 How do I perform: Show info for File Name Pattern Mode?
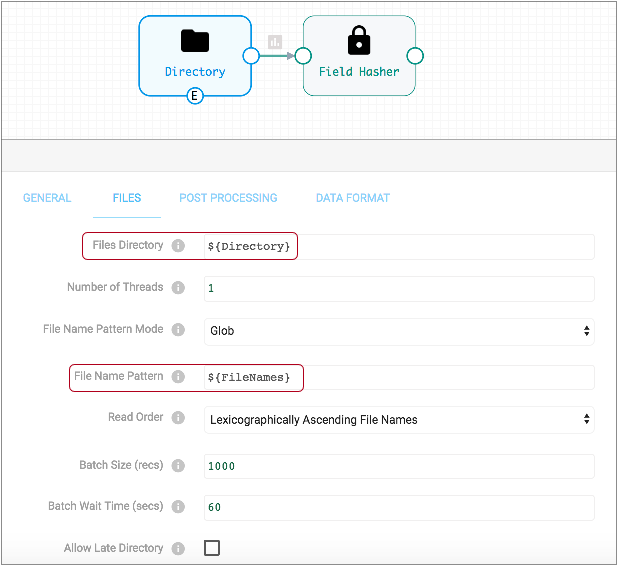pos(178,330)
